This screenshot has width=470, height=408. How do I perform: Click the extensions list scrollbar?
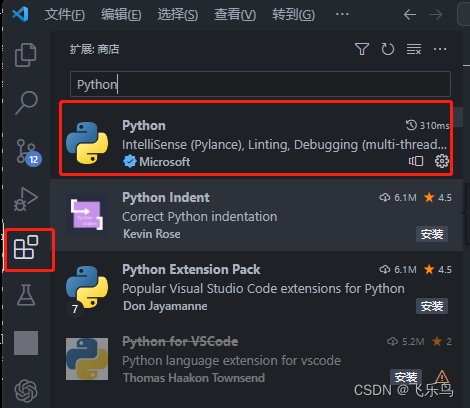click(x=459, y=117)
